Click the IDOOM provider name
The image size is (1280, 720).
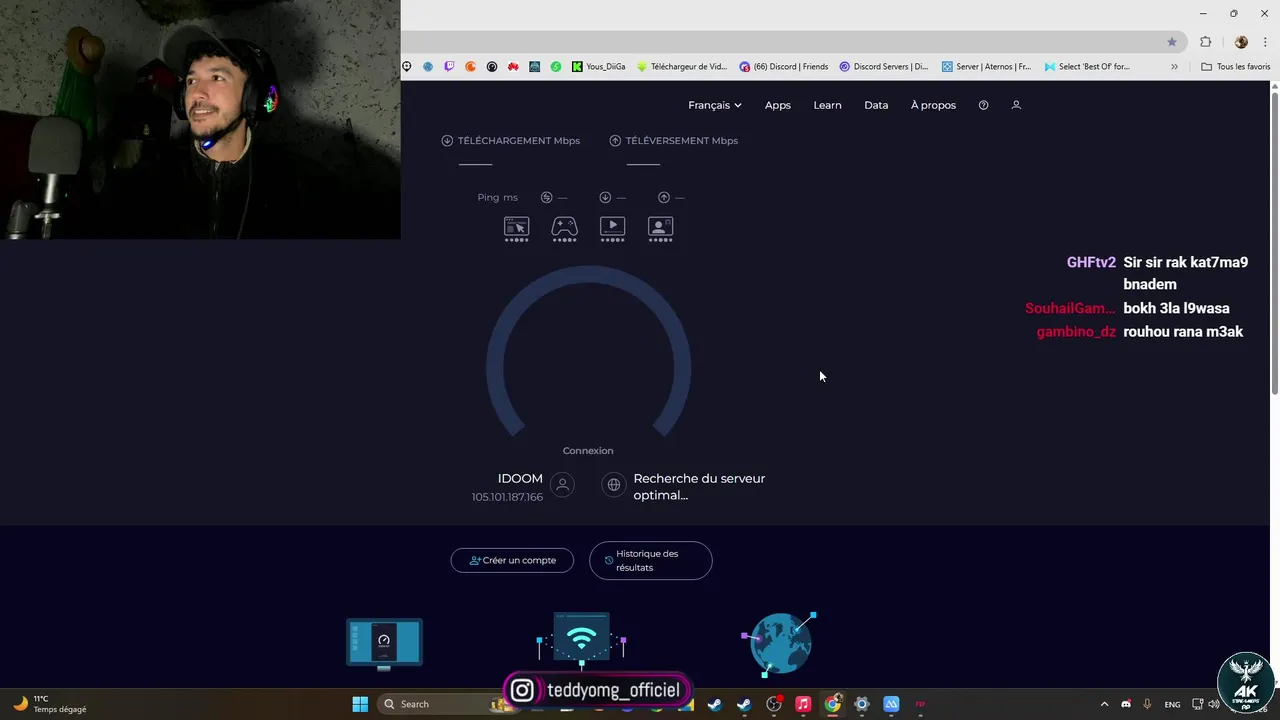tap(520, 478)
